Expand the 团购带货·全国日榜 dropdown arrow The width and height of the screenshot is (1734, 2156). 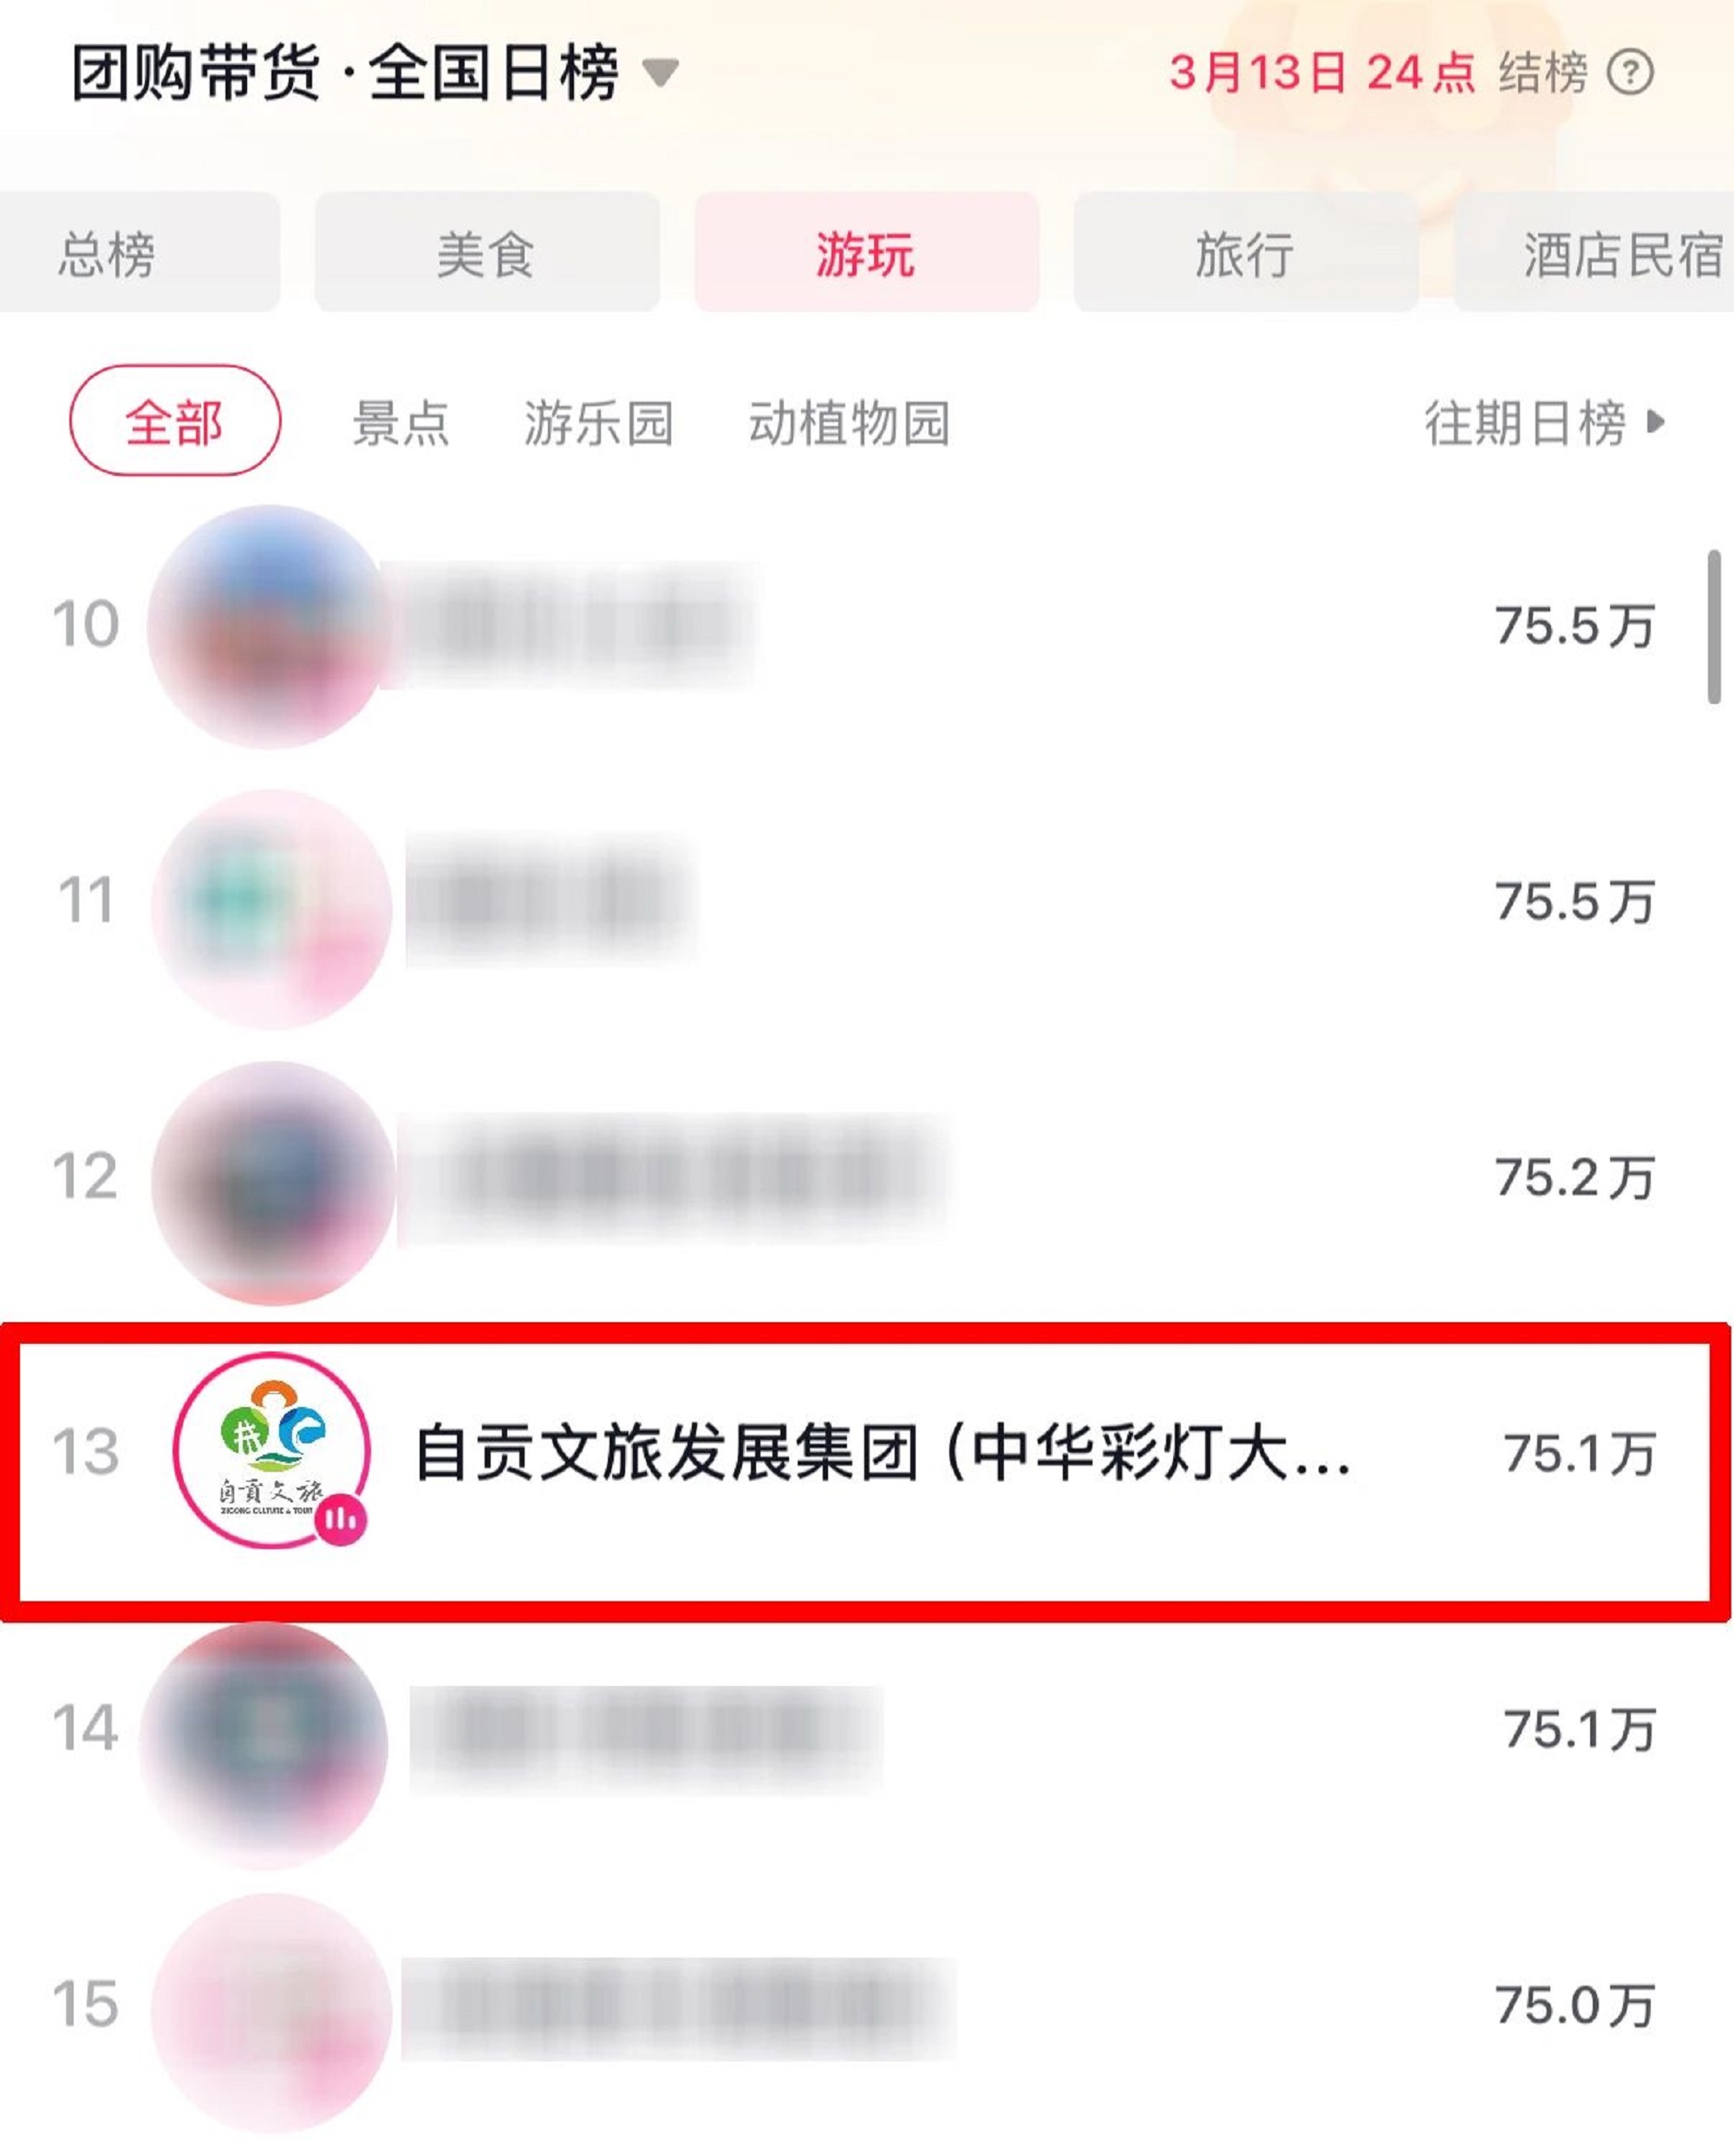coord(660,73)
